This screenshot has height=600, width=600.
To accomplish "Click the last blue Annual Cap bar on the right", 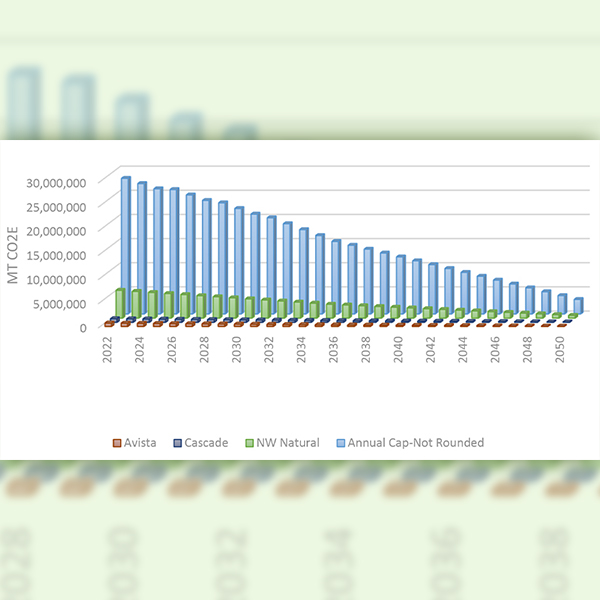I will (x=578, y=305).
